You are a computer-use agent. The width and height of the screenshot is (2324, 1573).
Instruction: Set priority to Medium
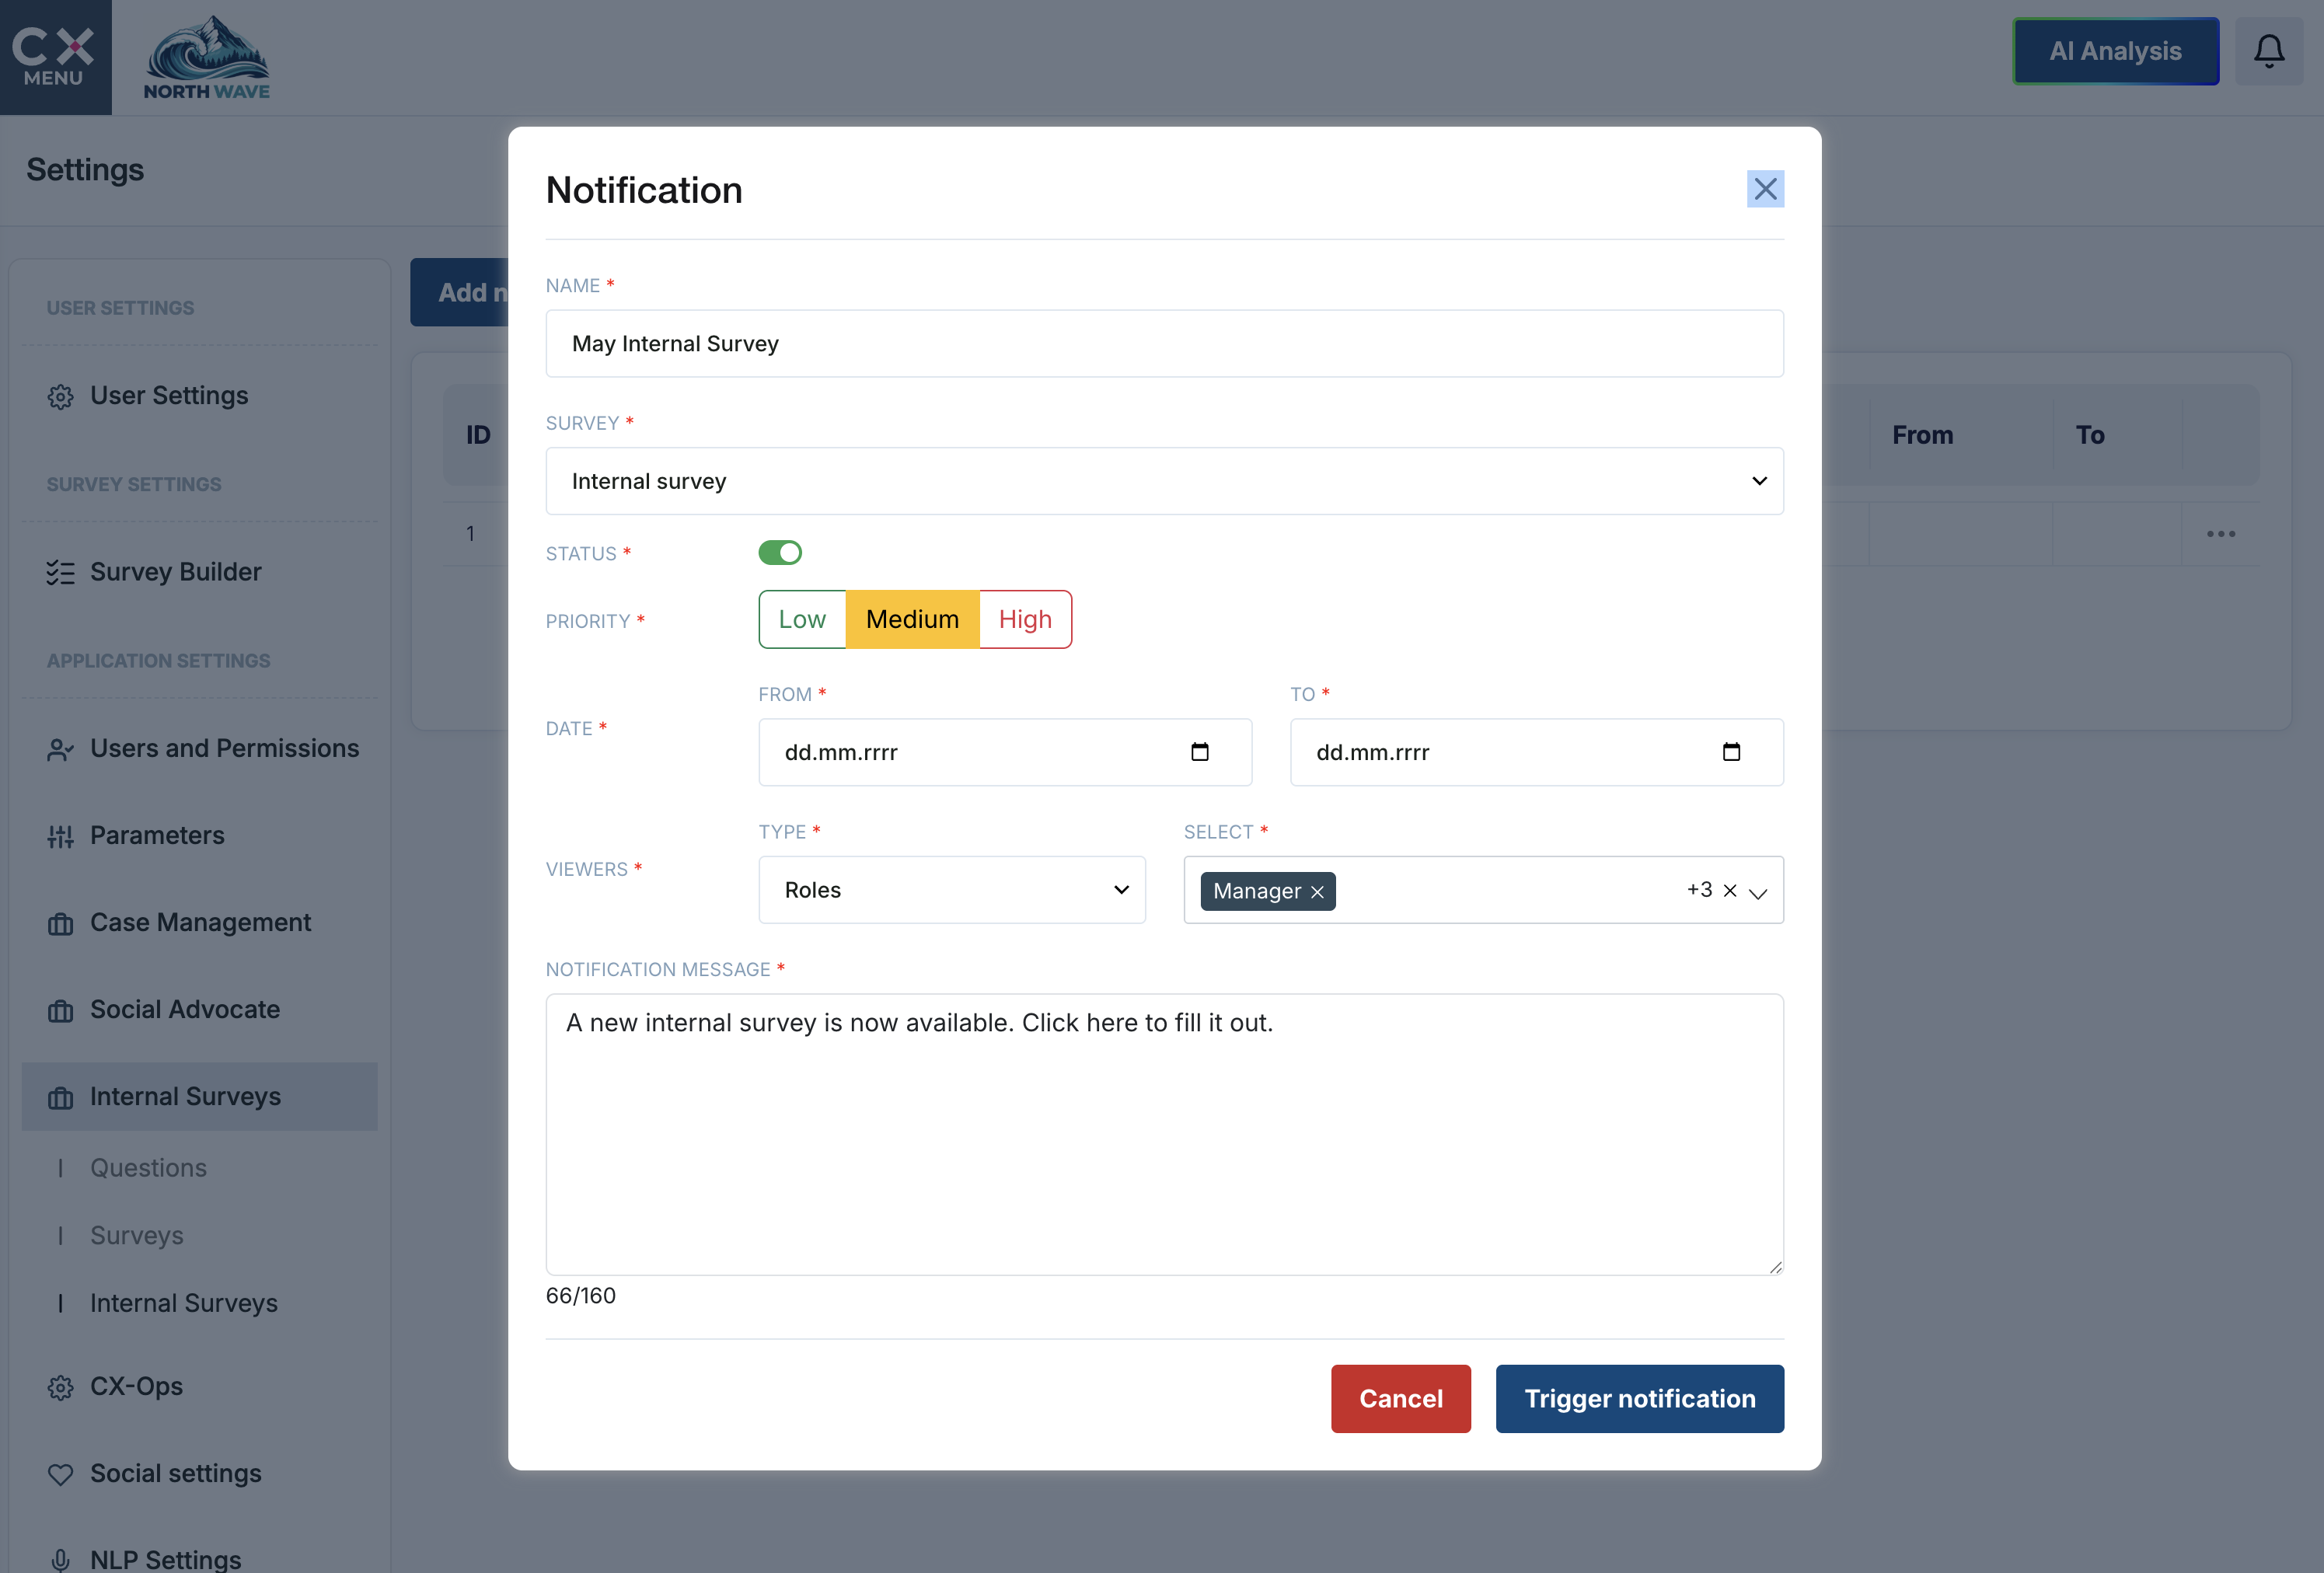(912, 619)
